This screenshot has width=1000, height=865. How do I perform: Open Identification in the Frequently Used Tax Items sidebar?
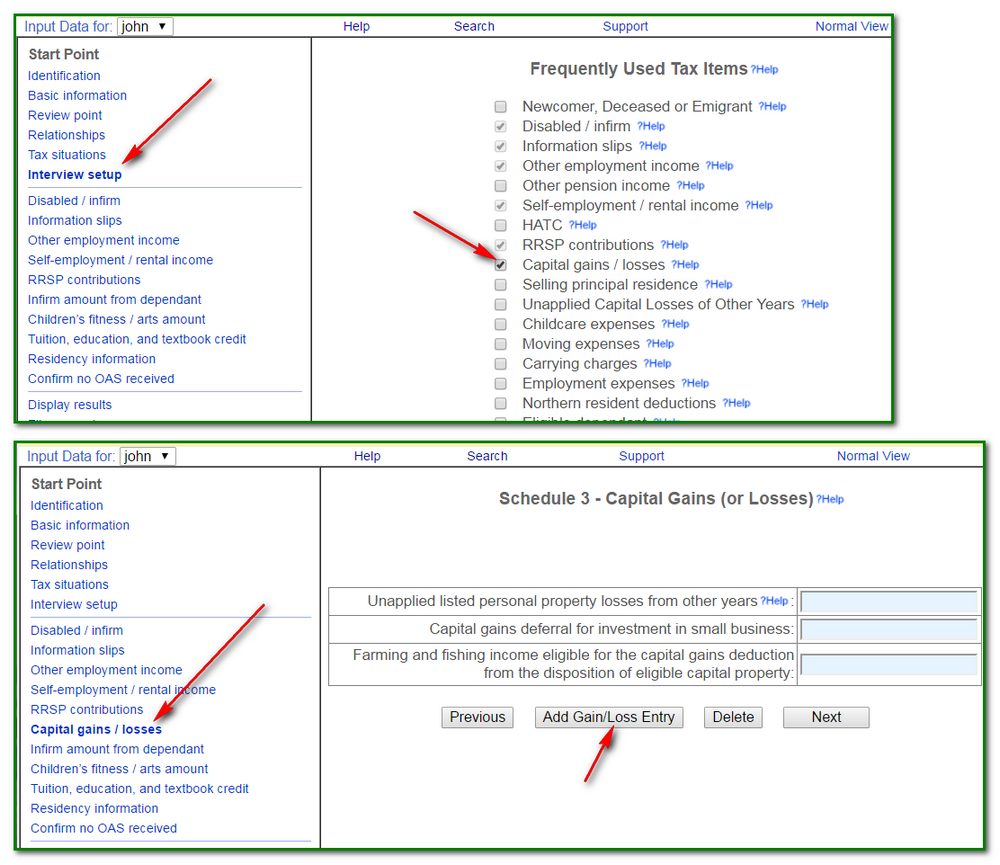coord(64,76)
